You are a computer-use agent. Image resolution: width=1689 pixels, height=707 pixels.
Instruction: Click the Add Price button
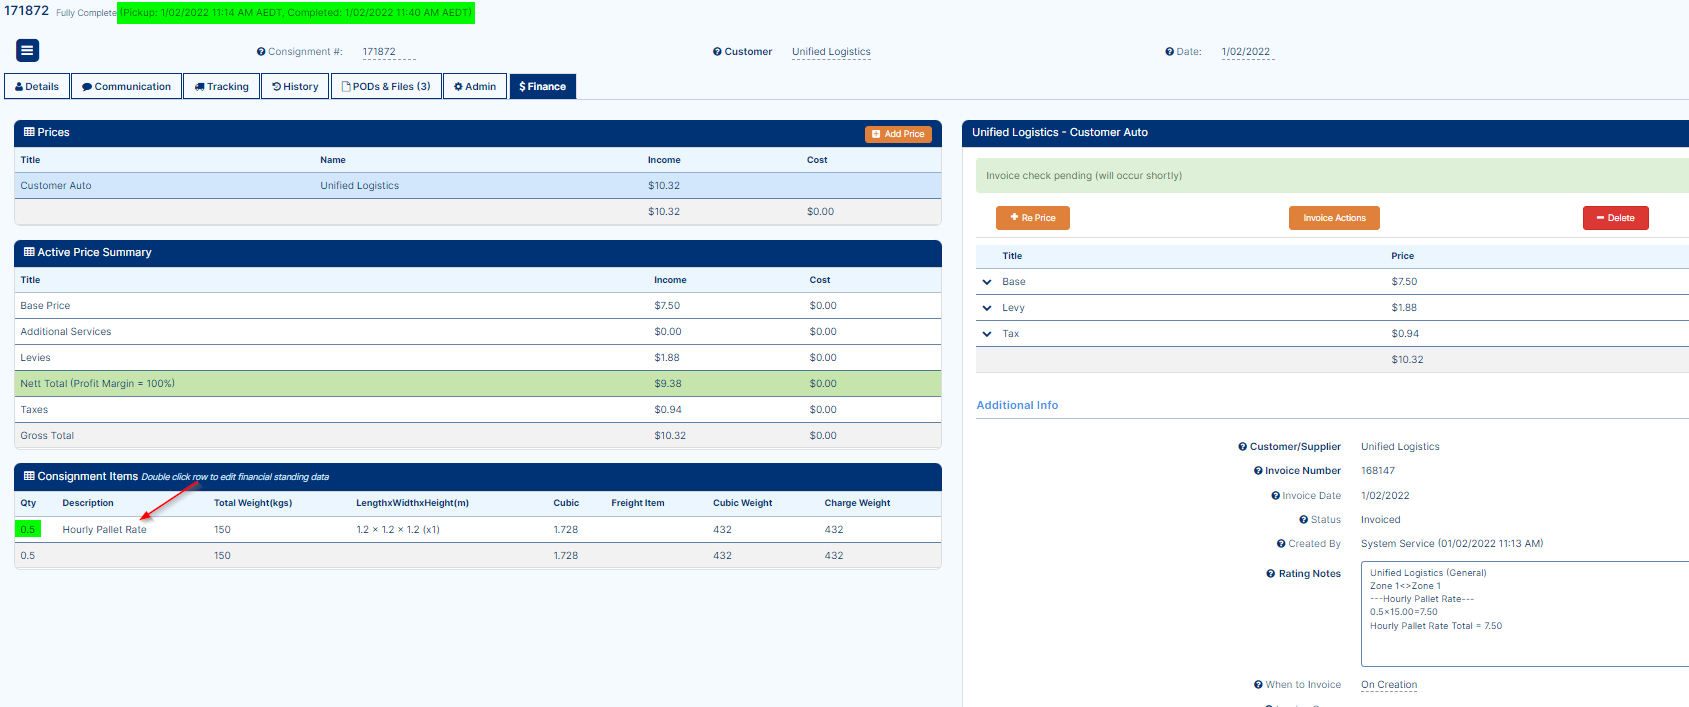[898, 134]
